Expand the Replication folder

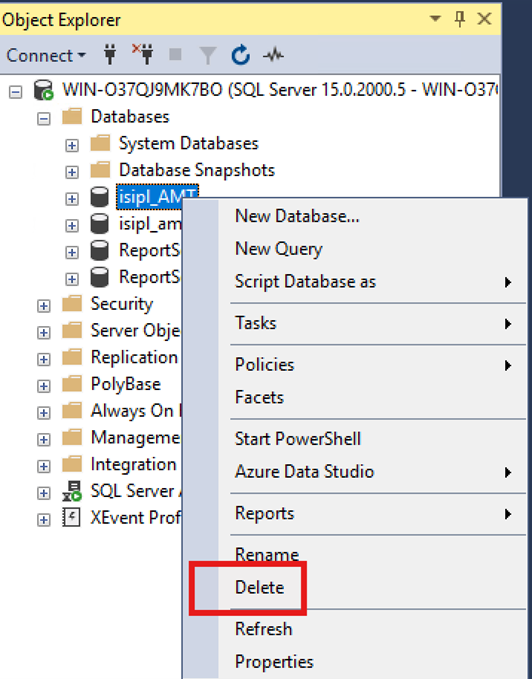click(44, 359)
